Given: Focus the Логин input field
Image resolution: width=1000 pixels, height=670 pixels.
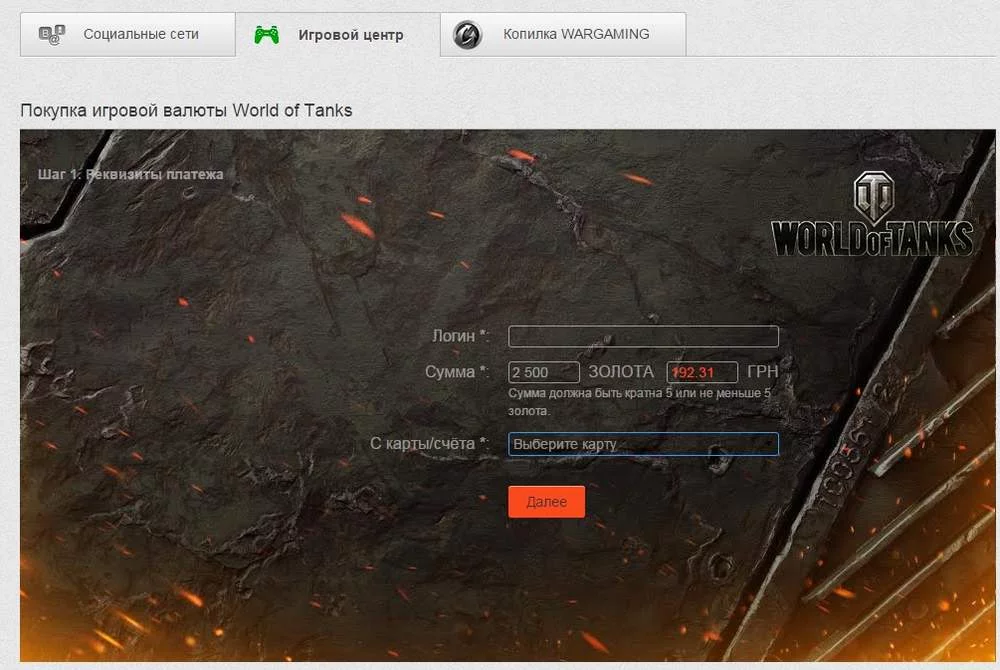Looking at the screenshot, I should [643, 336].
